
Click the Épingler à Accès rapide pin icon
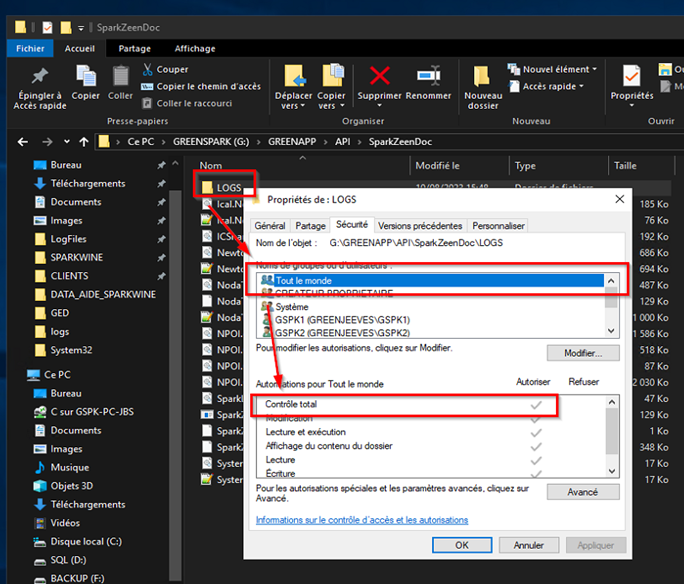(39, 76)
